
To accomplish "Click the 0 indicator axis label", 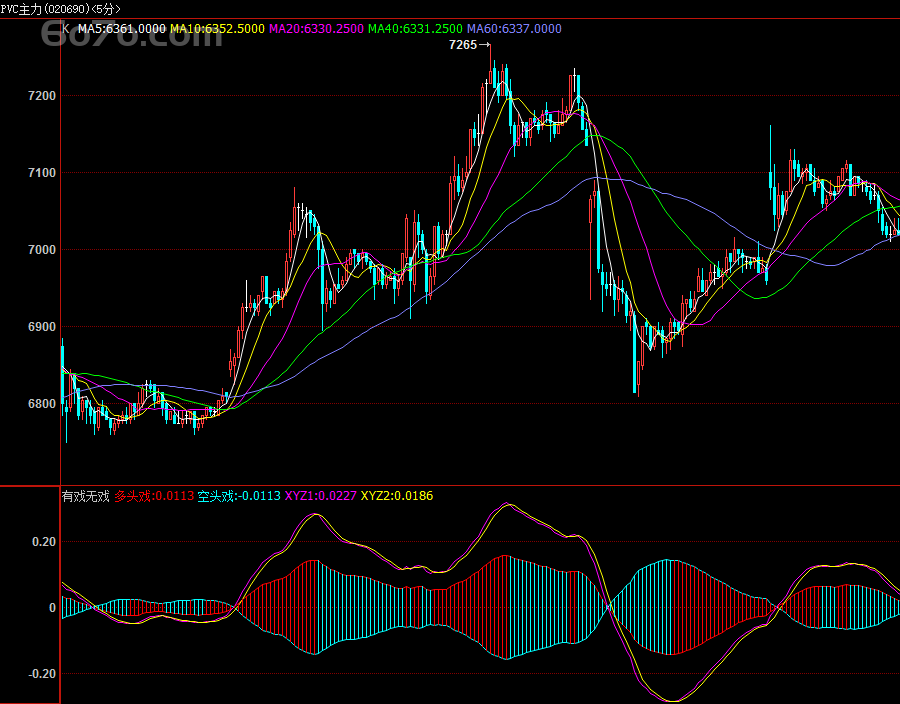I will click(52, 608).
